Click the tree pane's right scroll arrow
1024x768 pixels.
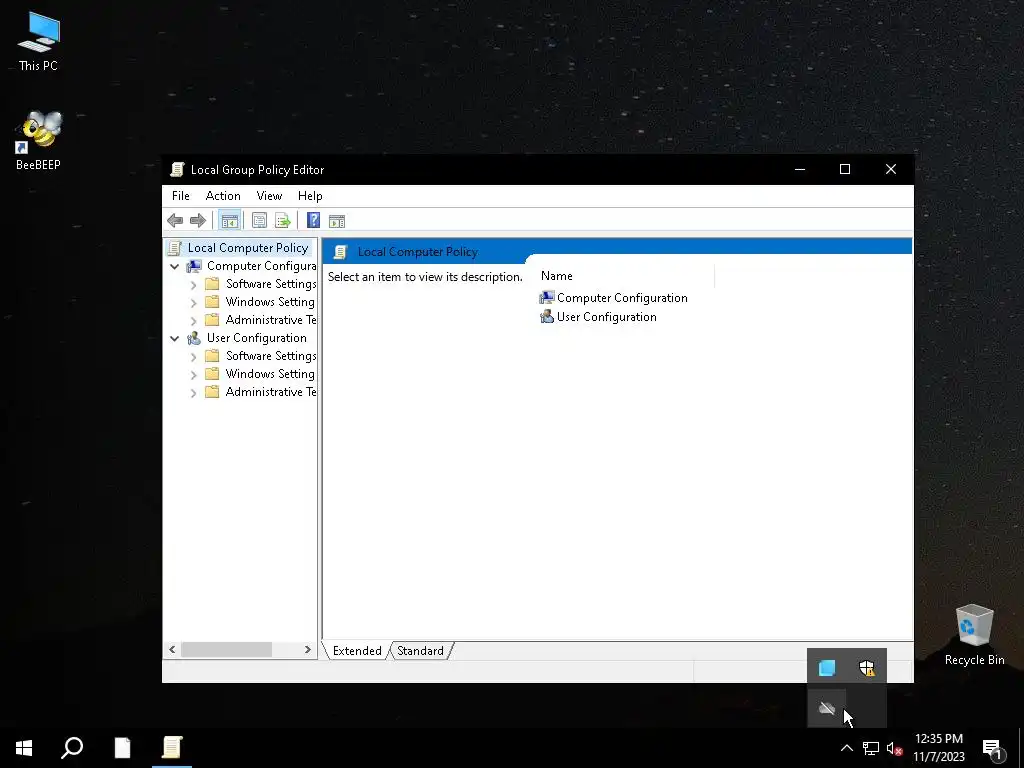point(308,649)
